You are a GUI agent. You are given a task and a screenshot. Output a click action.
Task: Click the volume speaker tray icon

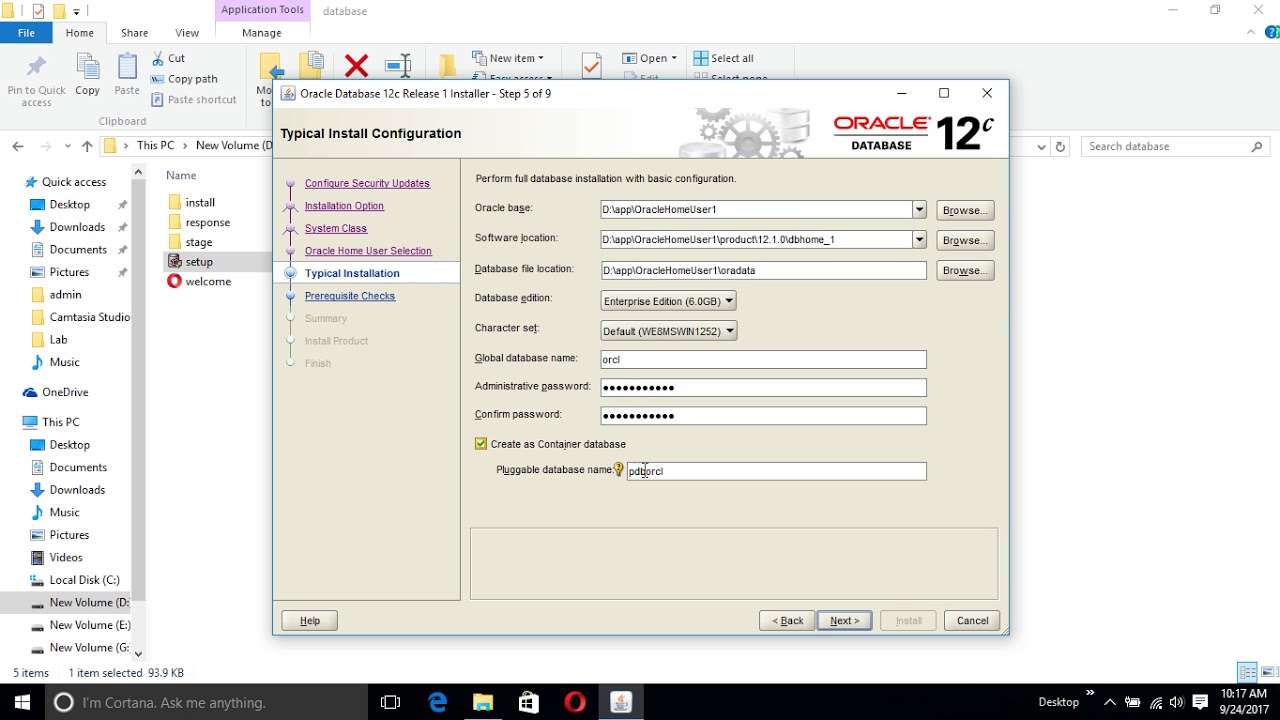(x=1178, y=702)
